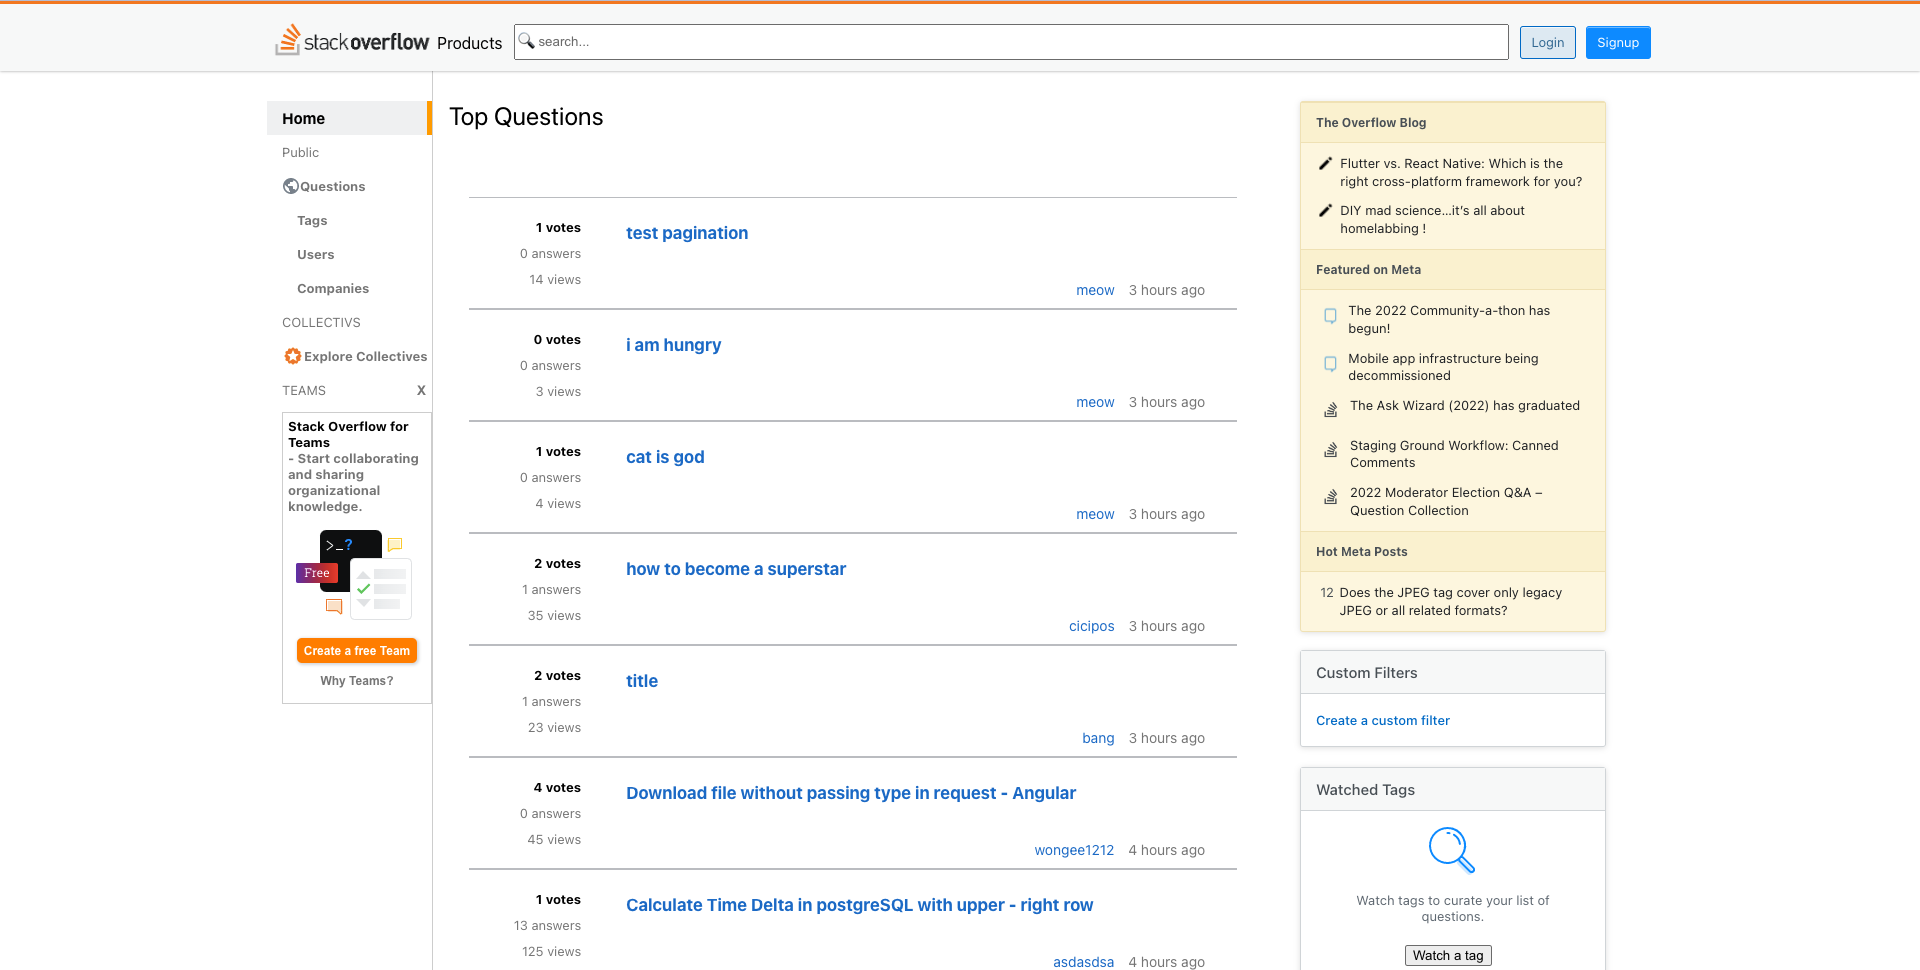Open user asdasdsa profile link
The image size is (1920, 970).
coord(1084,962)
